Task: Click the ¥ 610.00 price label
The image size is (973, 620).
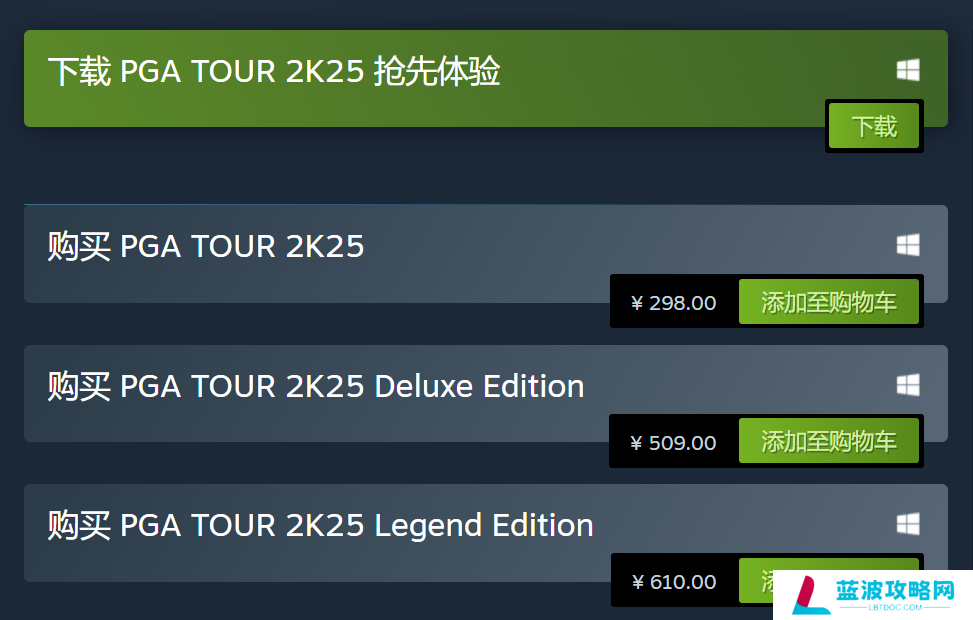Action: pyautogui.click(x=674, y=582)
